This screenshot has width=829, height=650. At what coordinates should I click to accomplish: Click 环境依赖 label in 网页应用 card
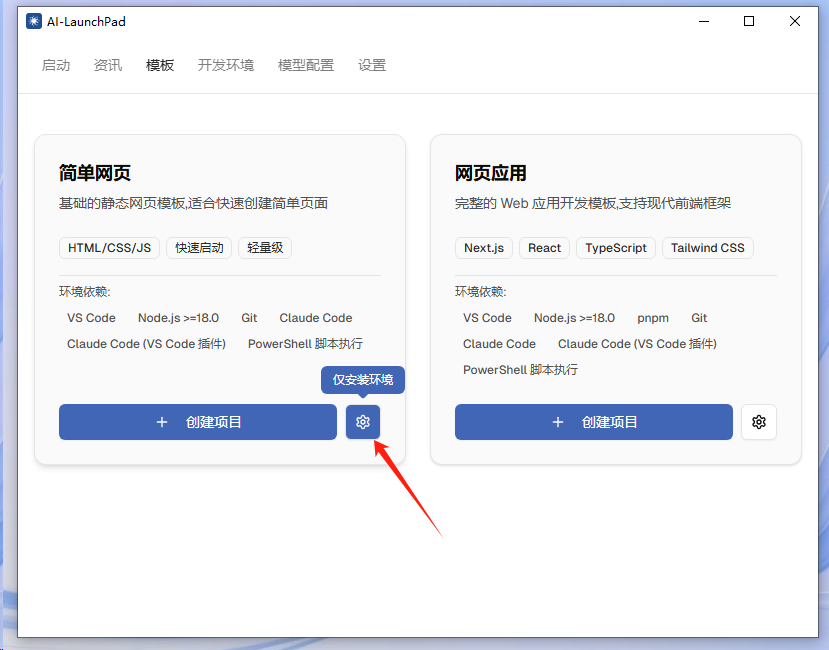481,291
